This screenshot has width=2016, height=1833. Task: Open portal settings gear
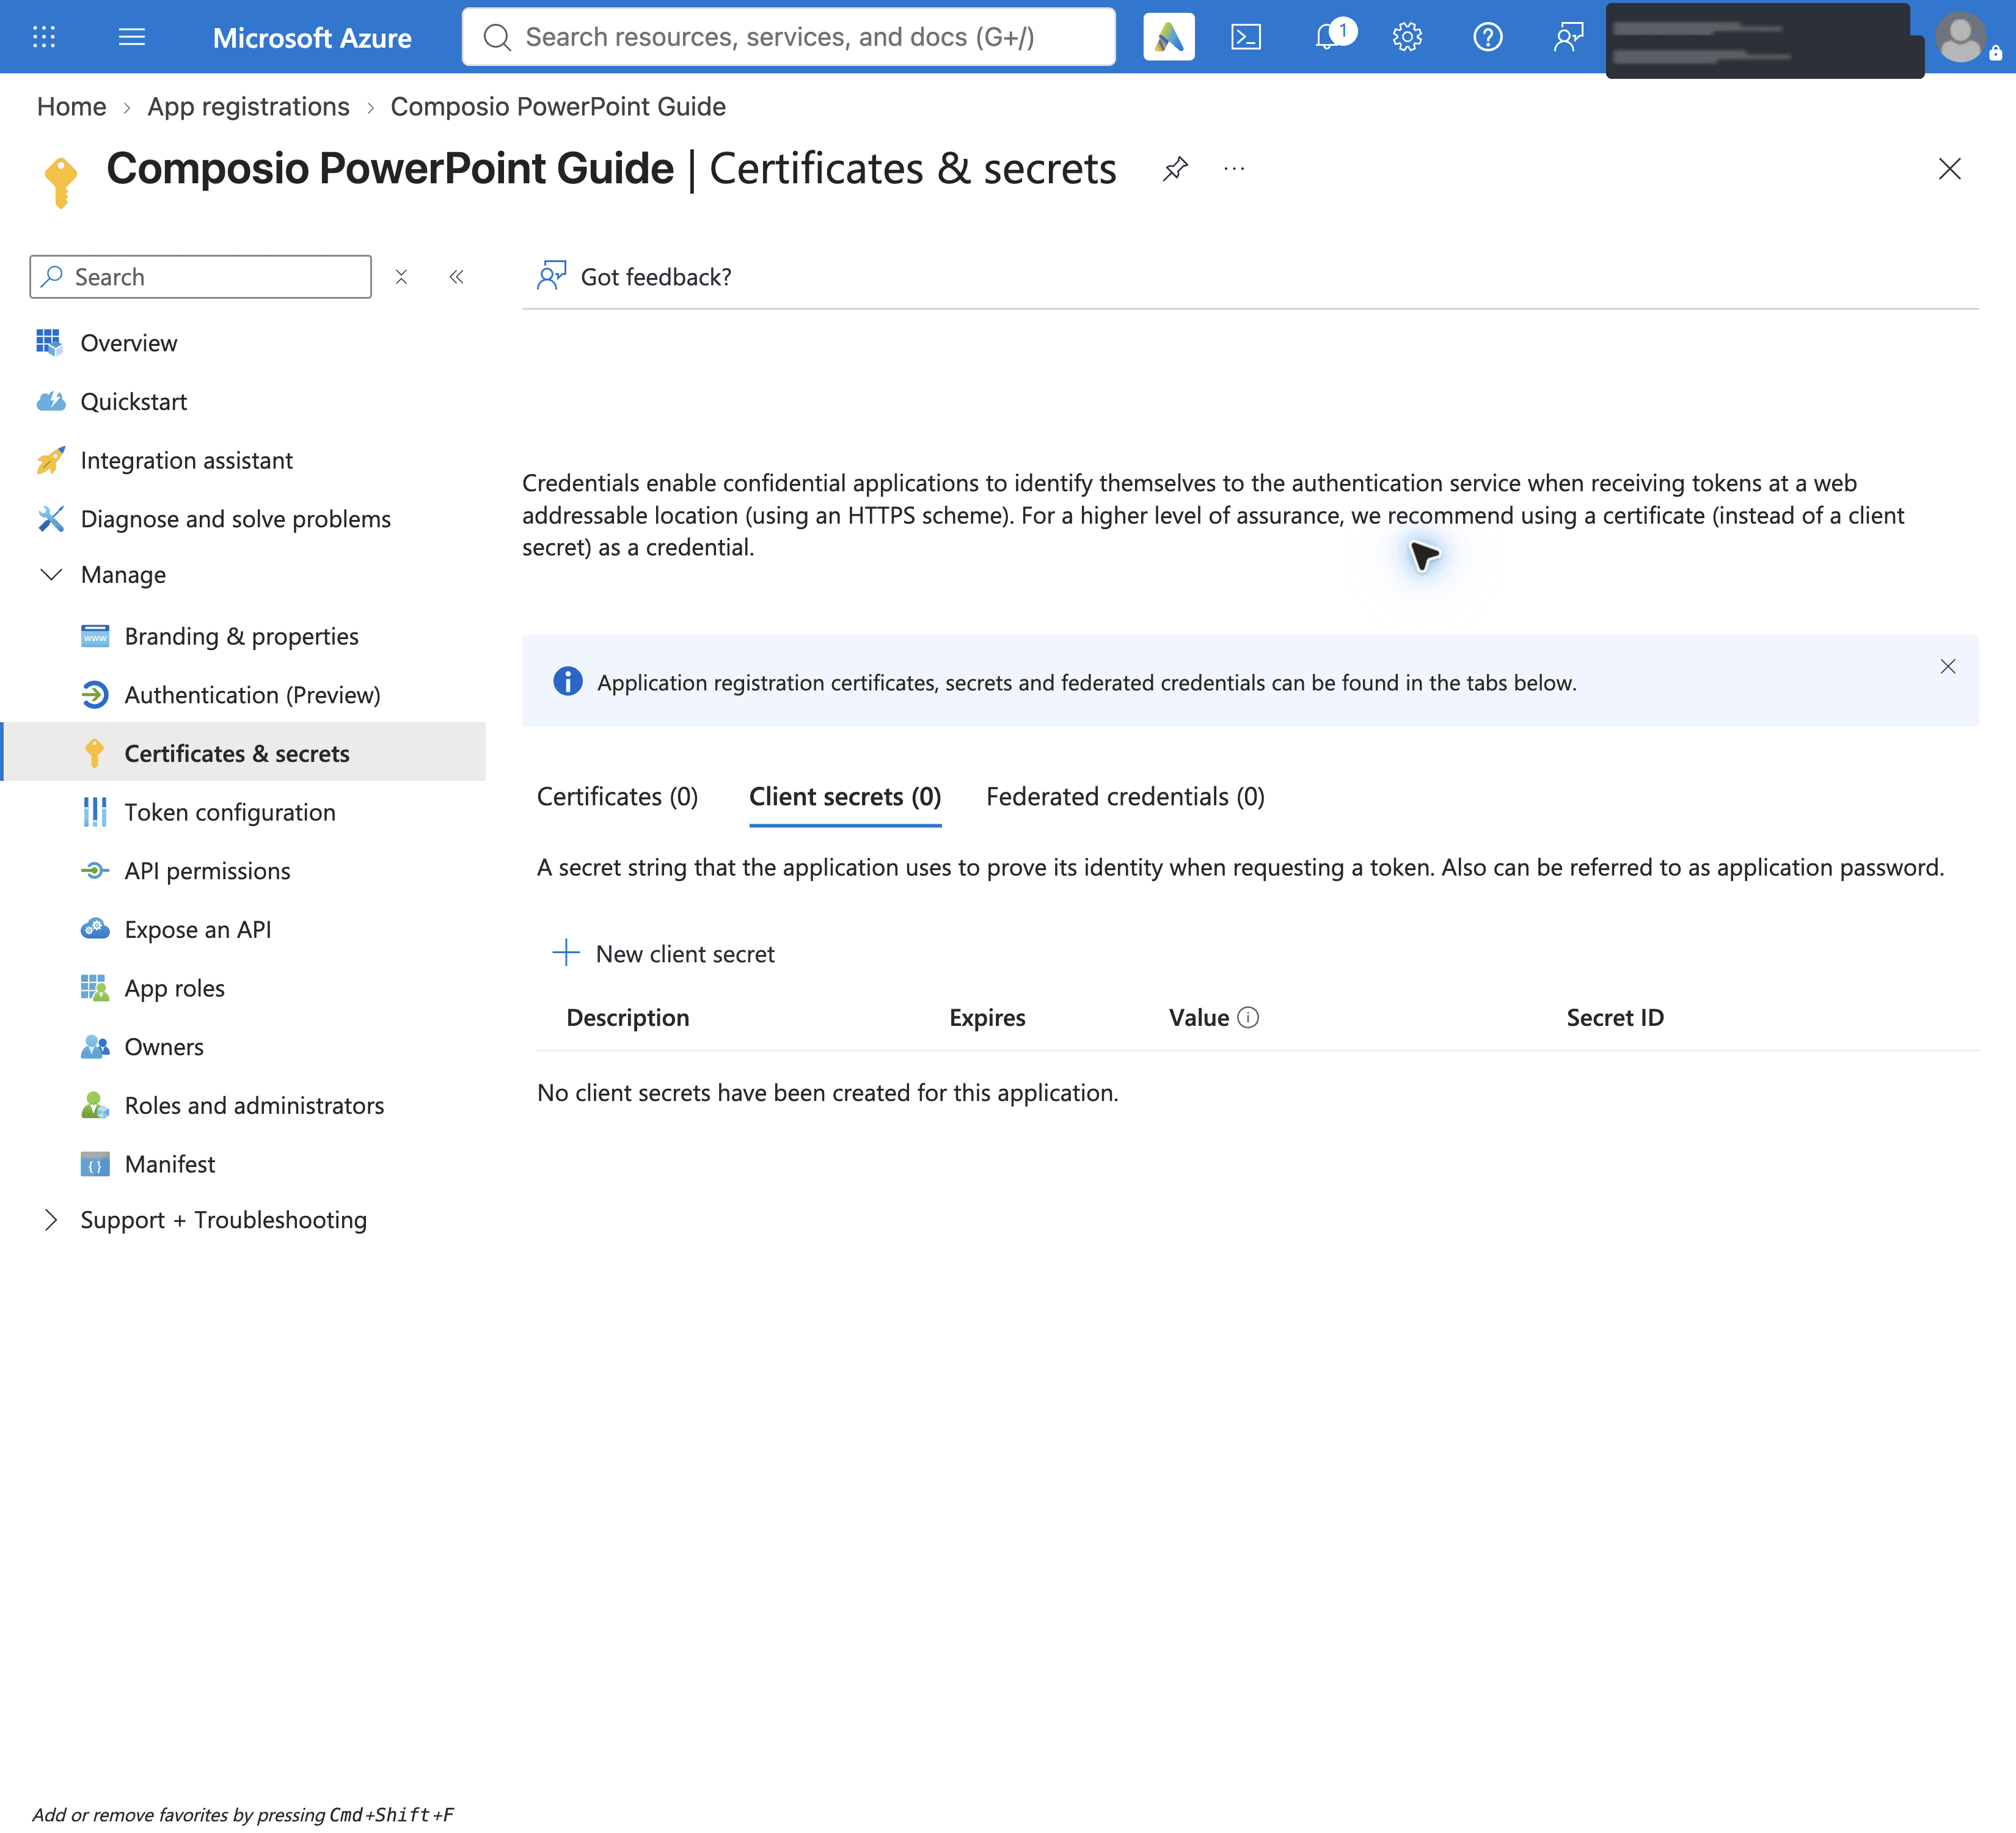1407,37
